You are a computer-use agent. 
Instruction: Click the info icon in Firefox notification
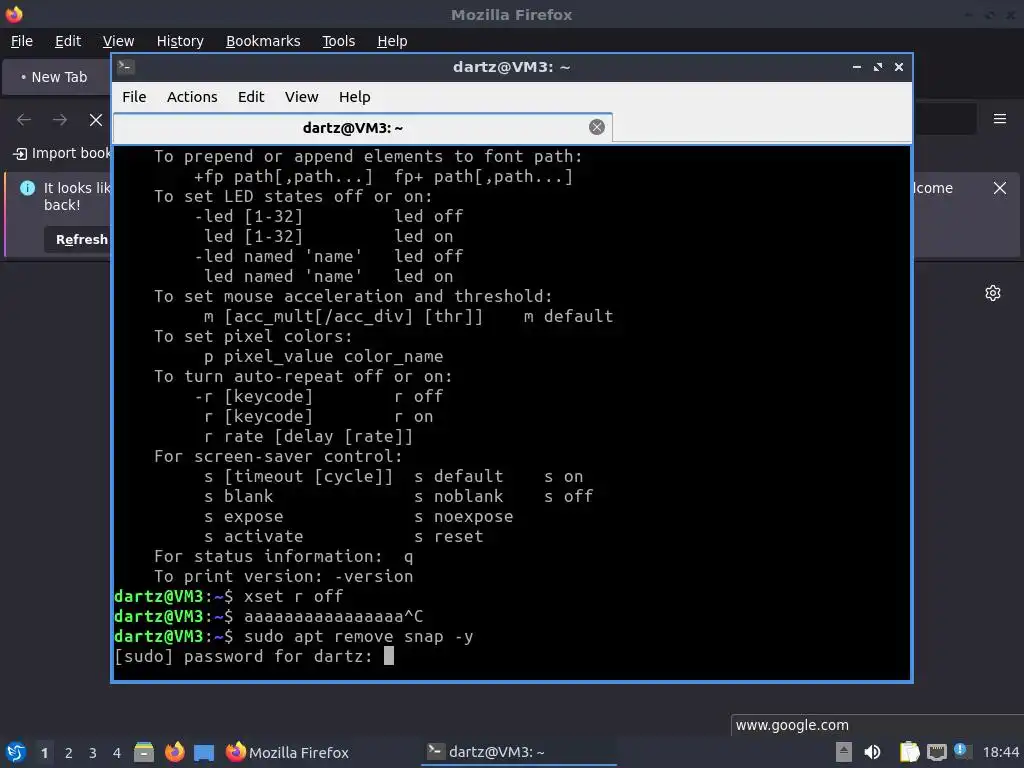click(27, 188)
